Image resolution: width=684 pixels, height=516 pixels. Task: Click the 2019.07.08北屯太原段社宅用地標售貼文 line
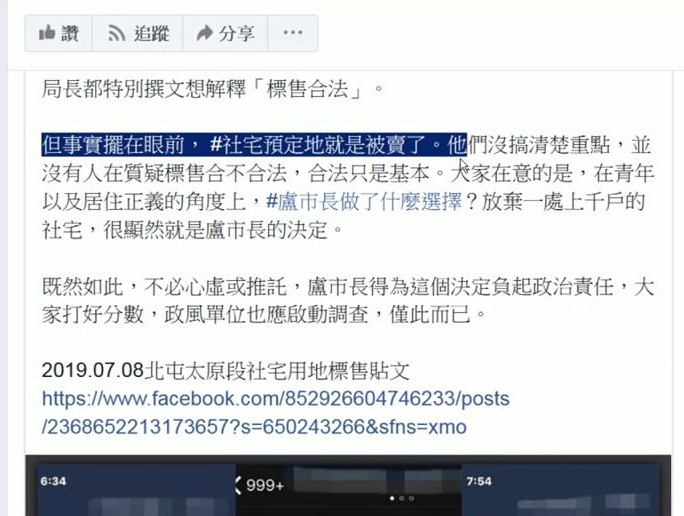226,371
